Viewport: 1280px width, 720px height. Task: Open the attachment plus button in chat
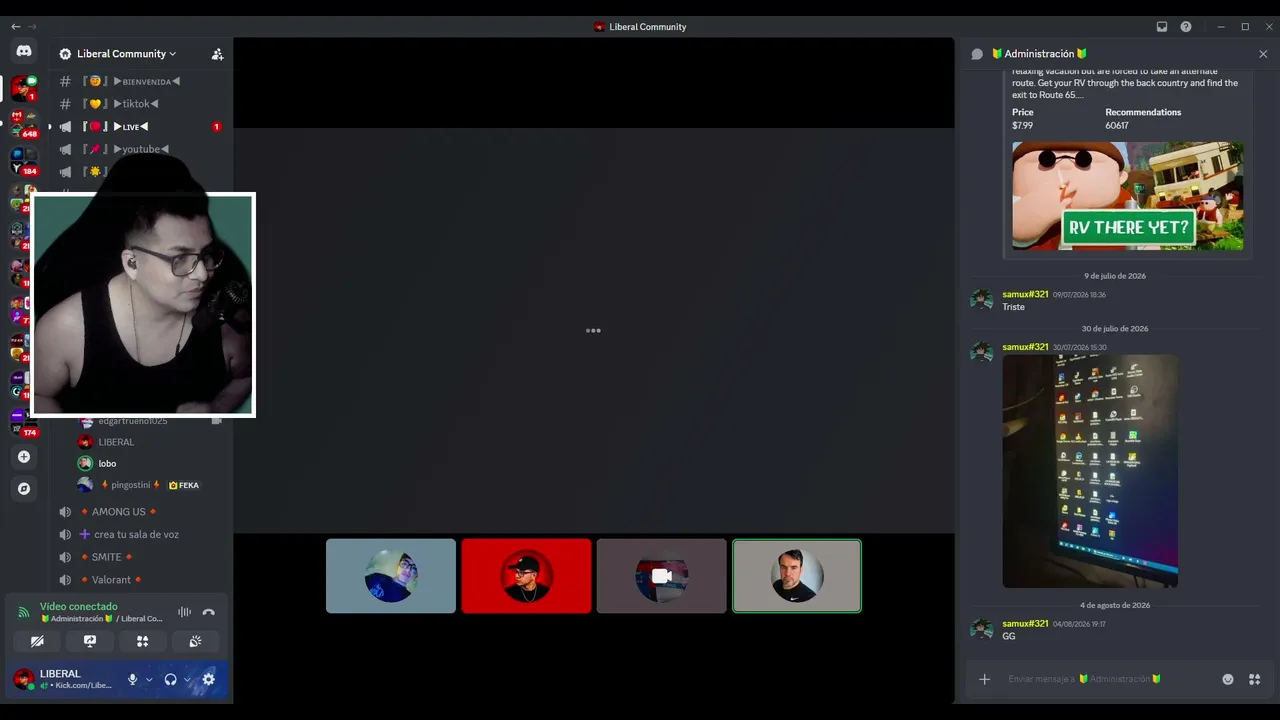tap(984, 679)
